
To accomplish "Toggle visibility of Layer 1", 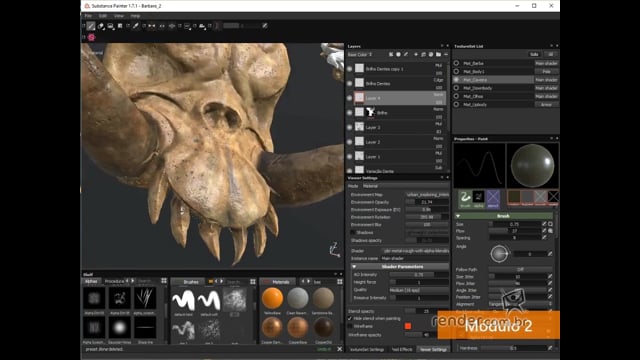I will [349, 156].
